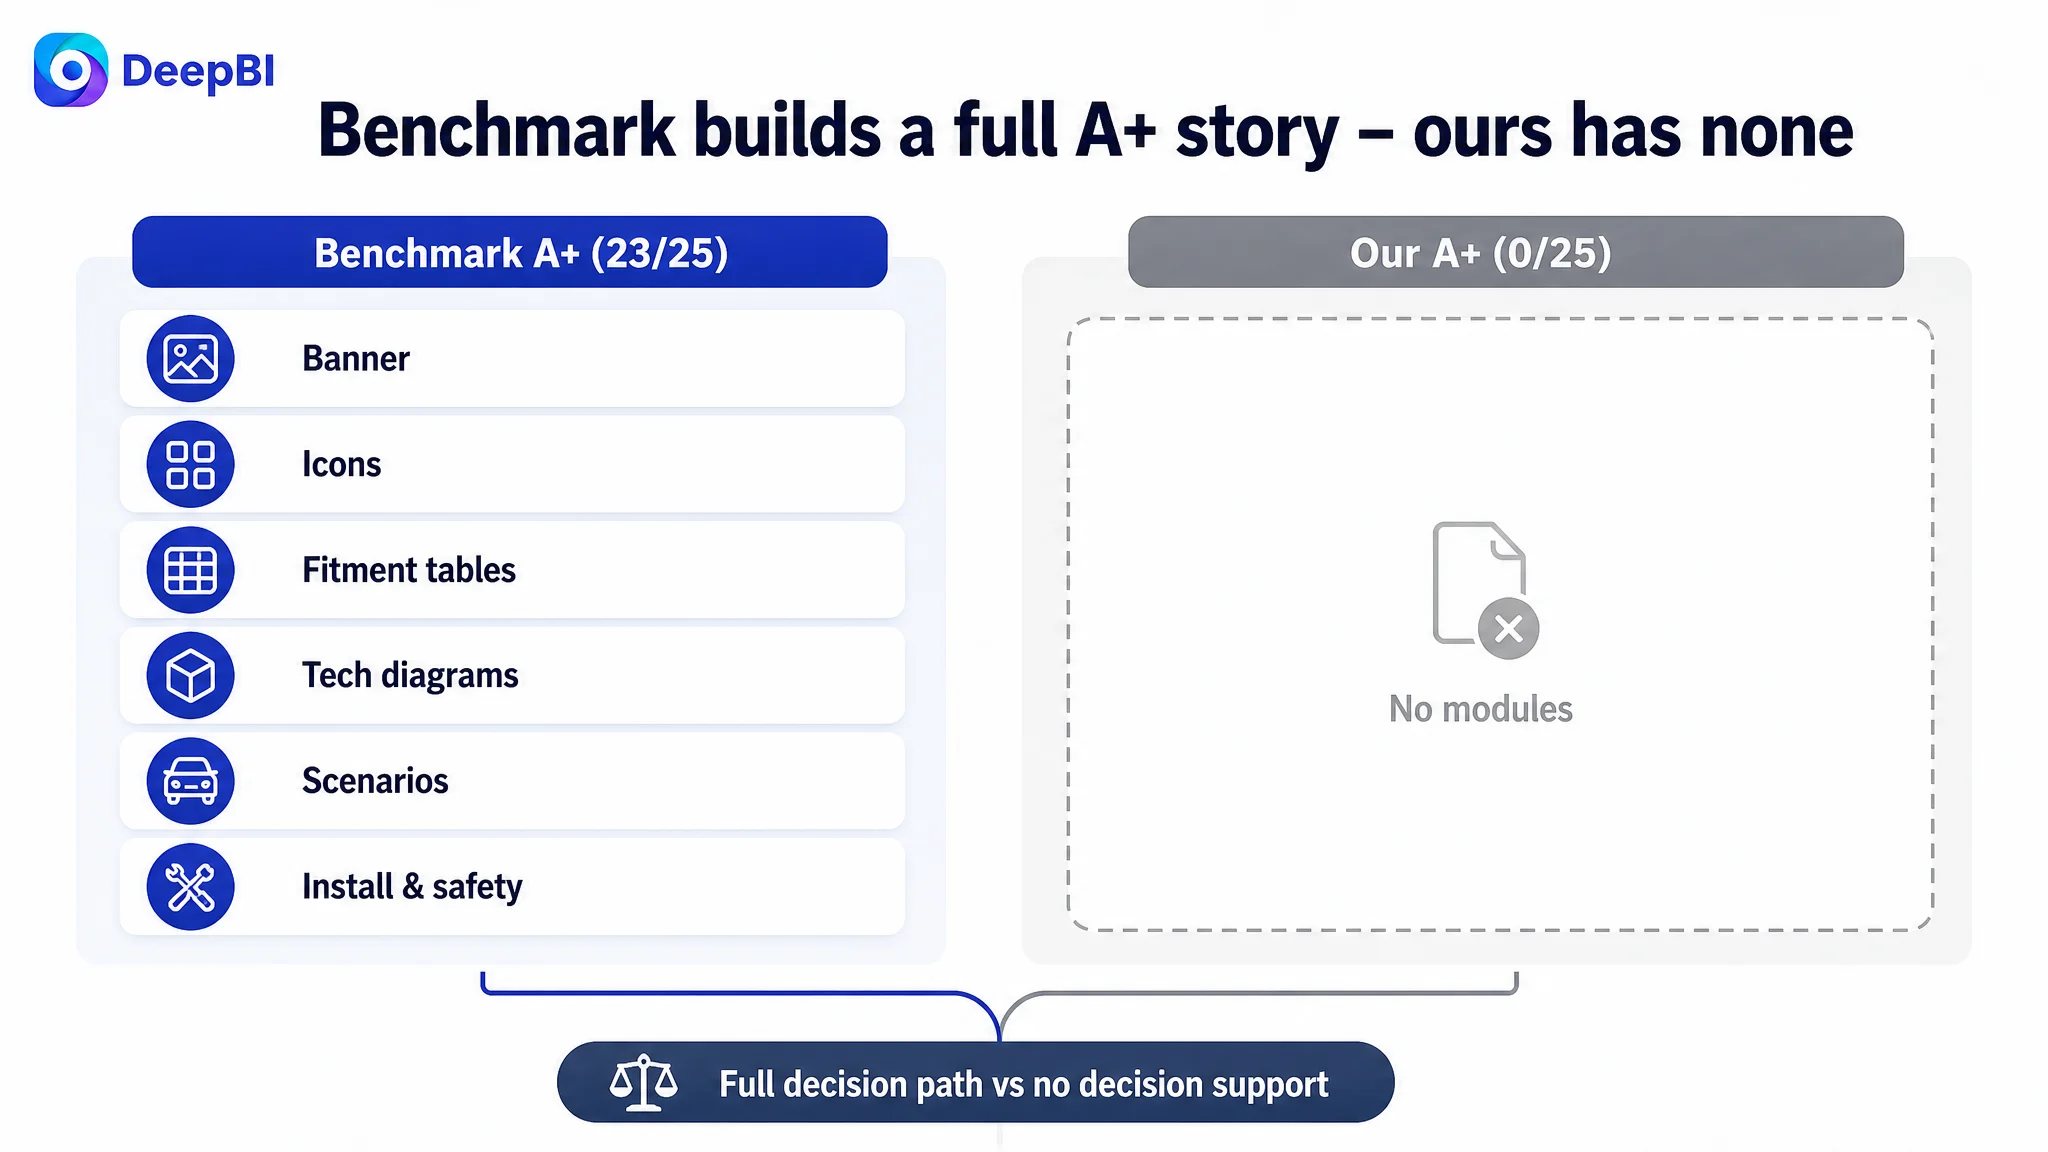Select the Fitment tables row
This screenshot has width=2048, height=1152.
pyautogui.click(x=512, y=570)
